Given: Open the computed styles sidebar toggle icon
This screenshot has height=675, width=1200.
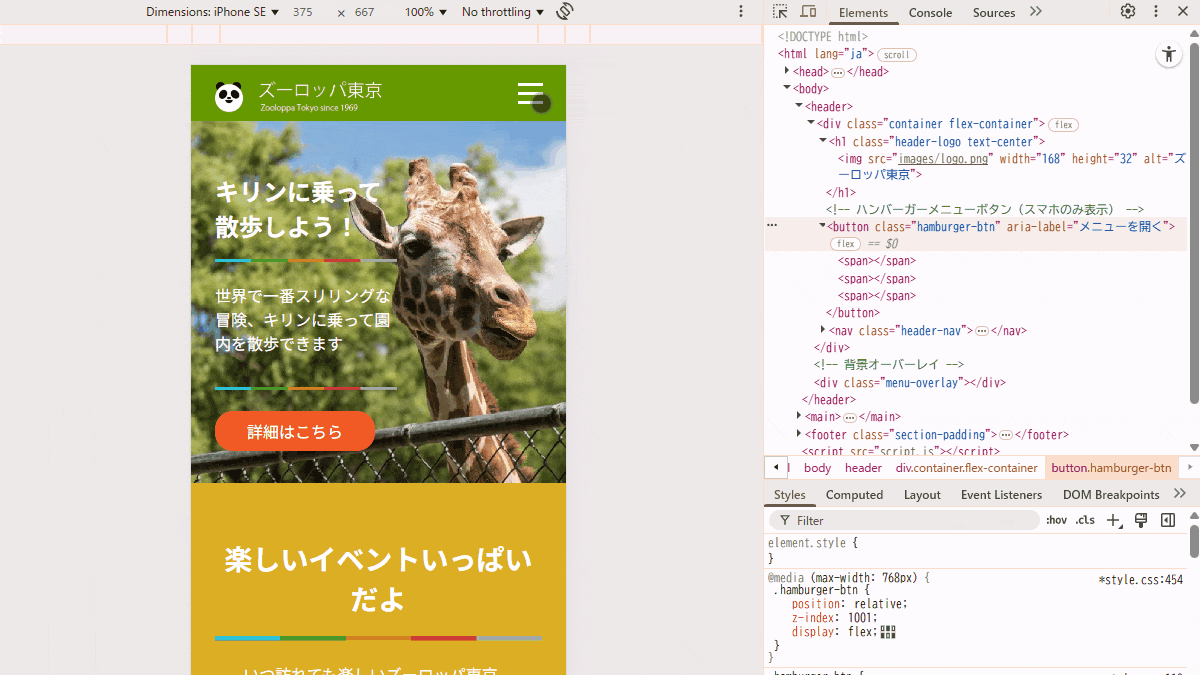Looking at the screenshot, I should [x=1167, y=520].
